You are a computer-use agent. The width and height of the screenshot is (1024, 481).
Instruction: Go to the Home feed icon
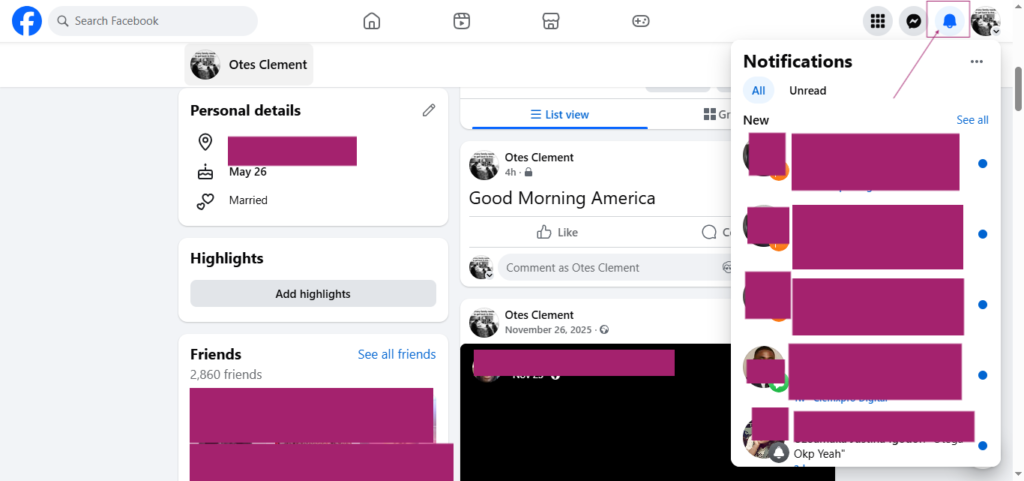[x=372, y=21]
